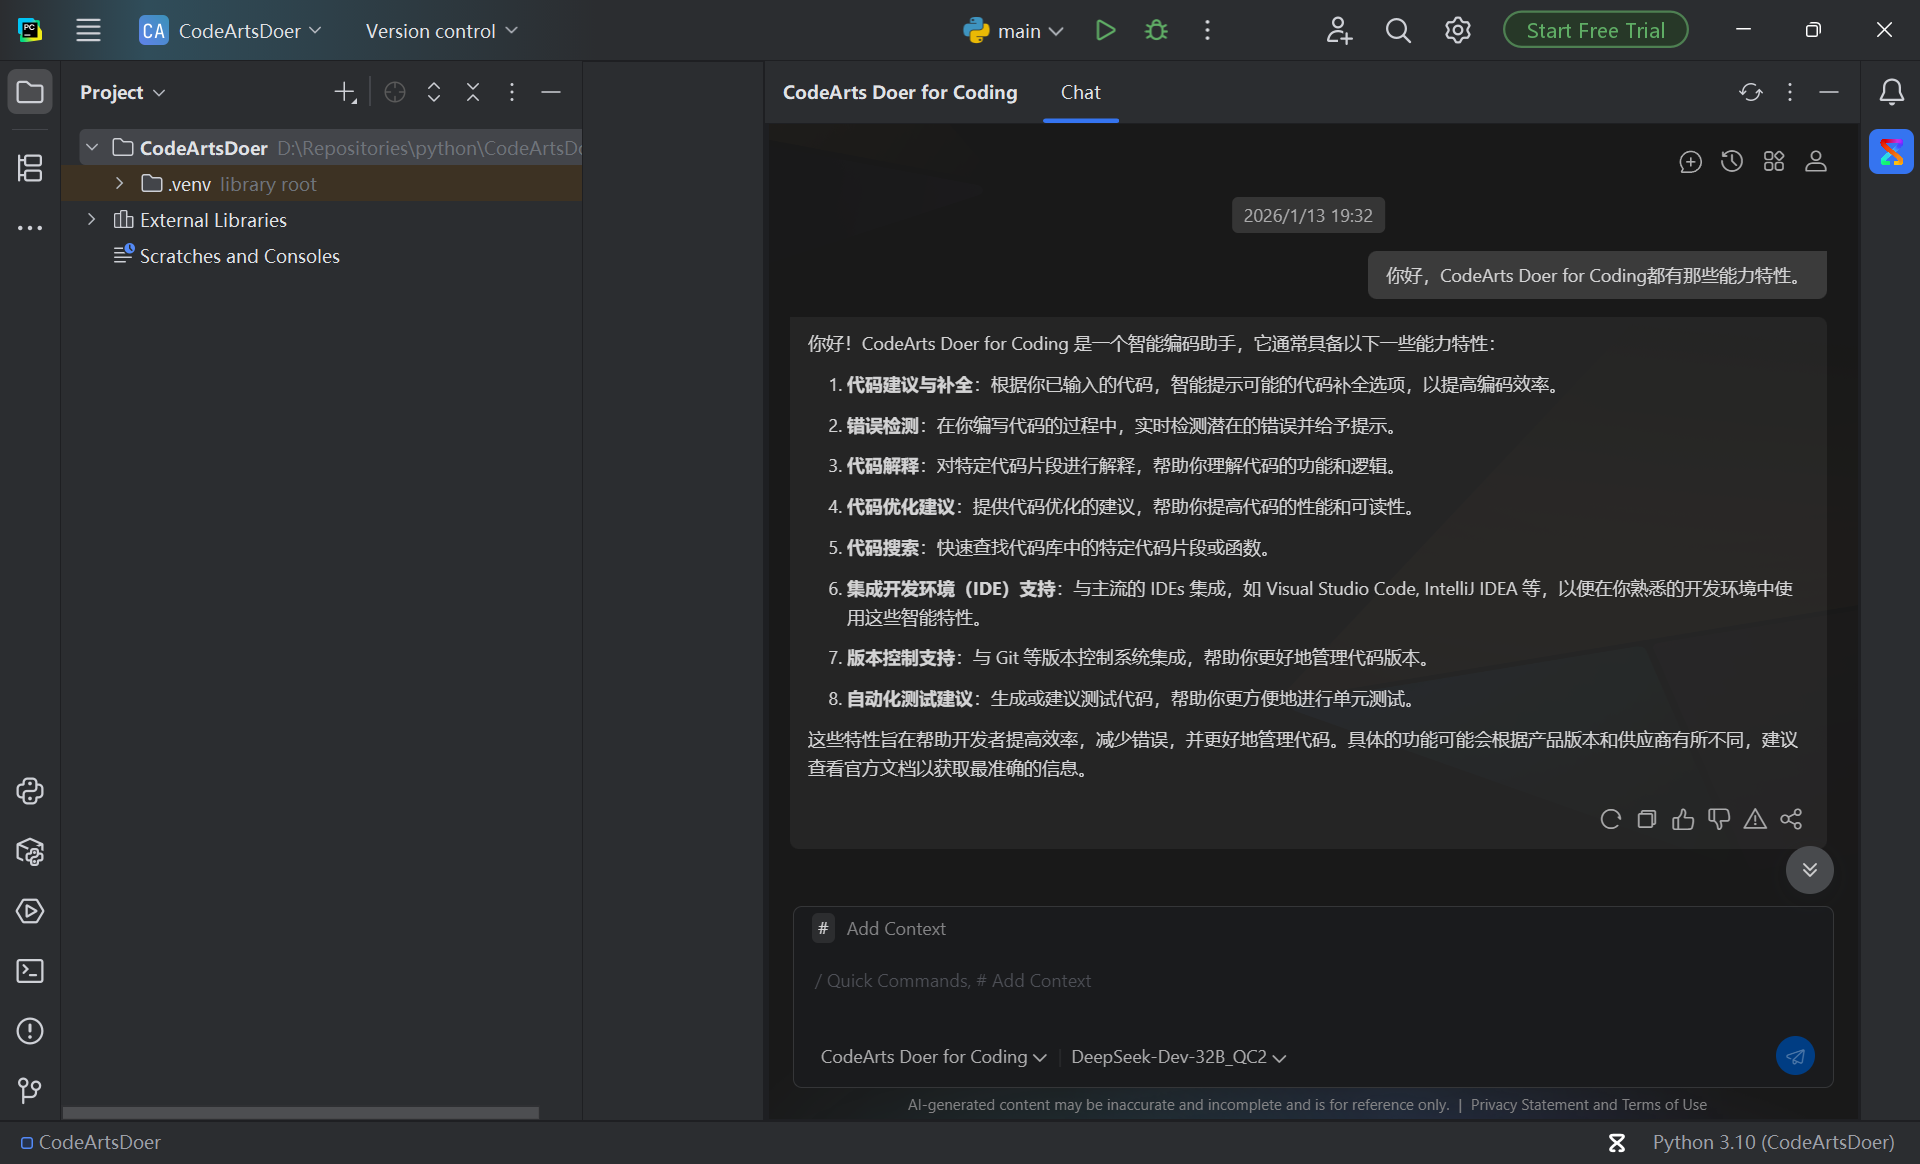Screen dimensions: 1920x1164
Task: Open the Privacy Statement and Terms of Use link
Action: tap(1588, 1105)
